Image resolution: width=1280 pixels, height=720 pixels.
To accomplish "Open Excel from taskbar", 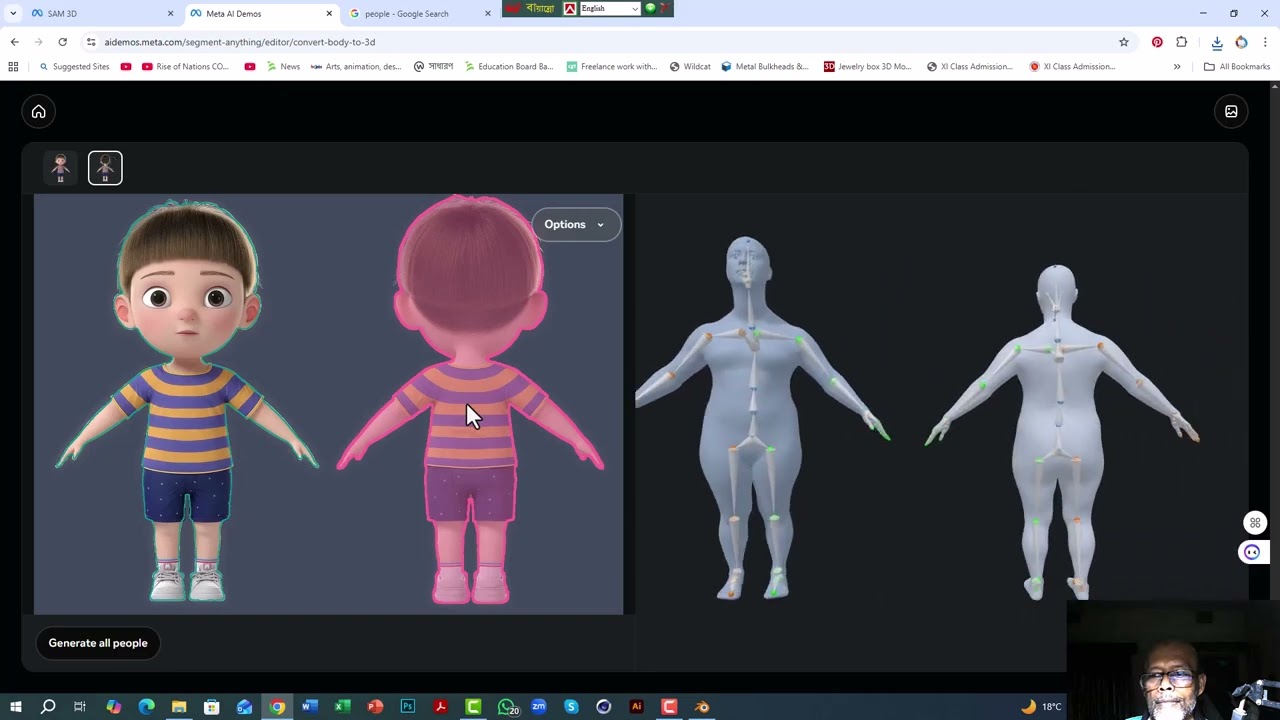I will pos(342,707).
